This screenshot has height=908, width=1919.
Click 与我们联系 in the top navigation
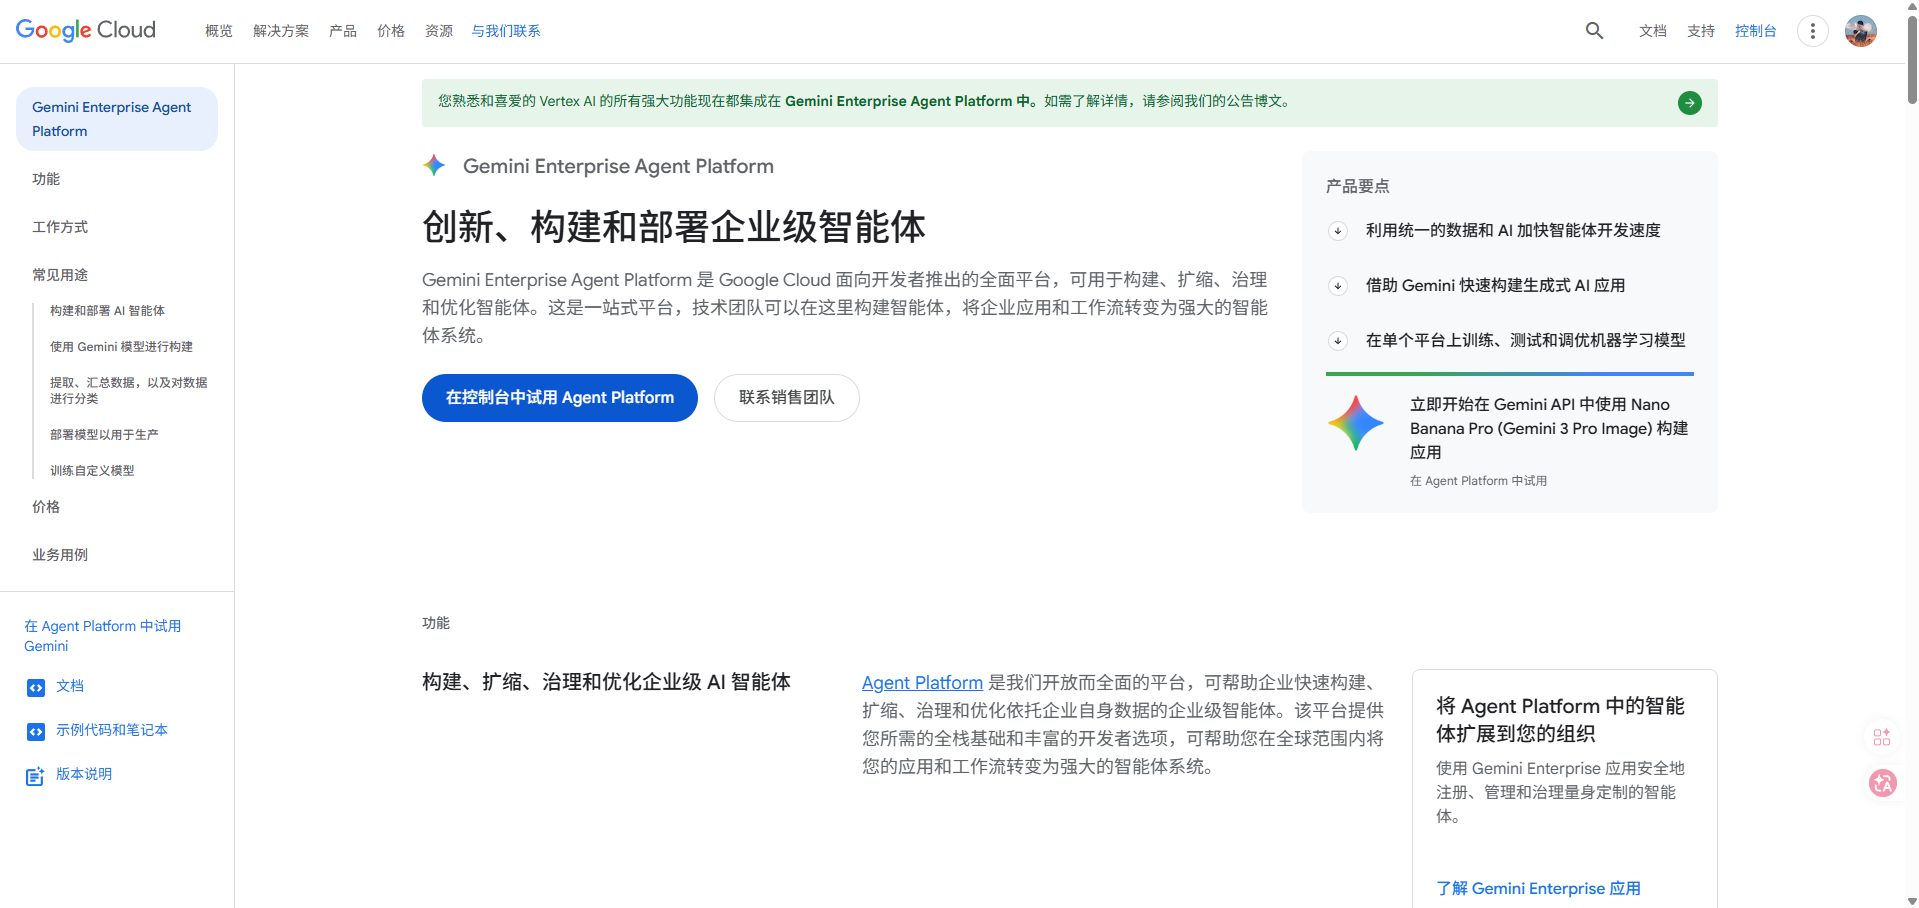506,31
